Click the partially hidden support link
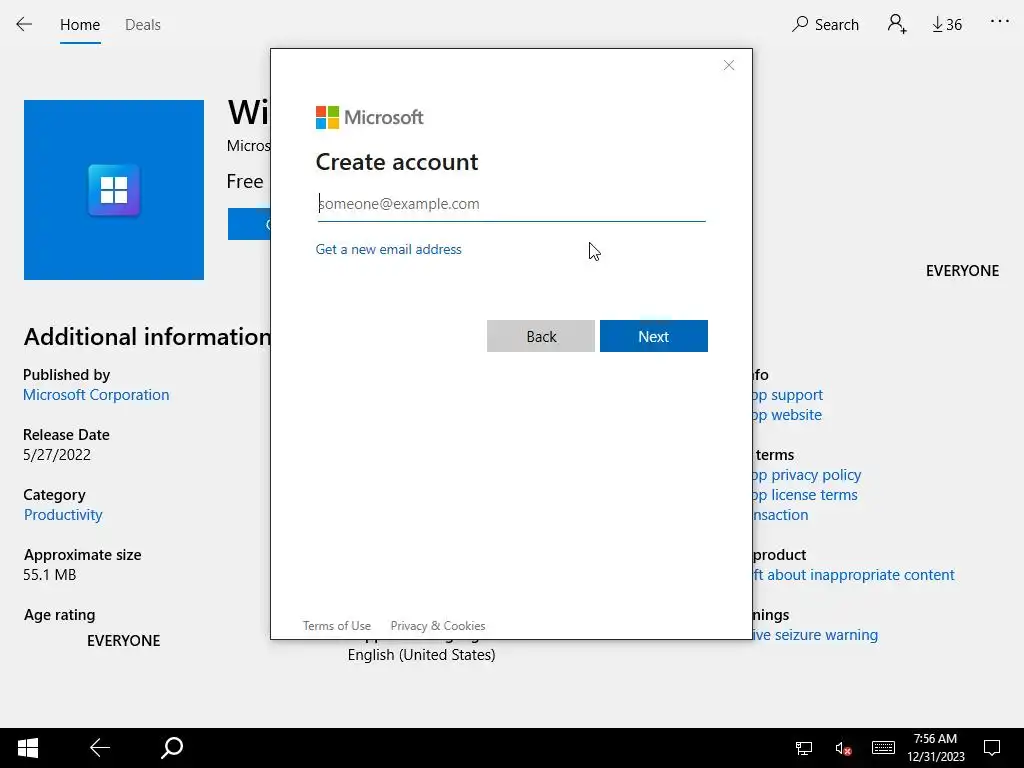Image resolution: width=1024 pixels, height=768 pixels. coord(788,394)
